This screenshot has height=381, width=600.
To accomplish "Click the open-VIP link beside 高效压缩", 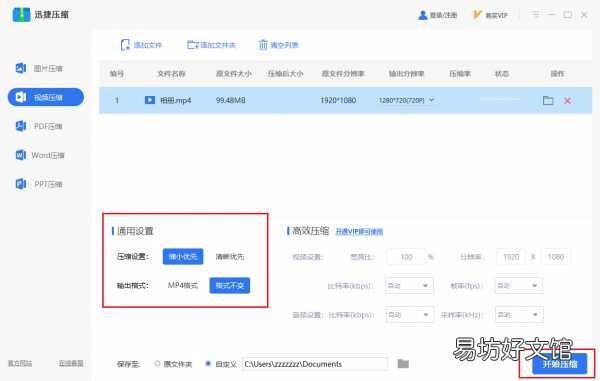I will click(359, 231).
